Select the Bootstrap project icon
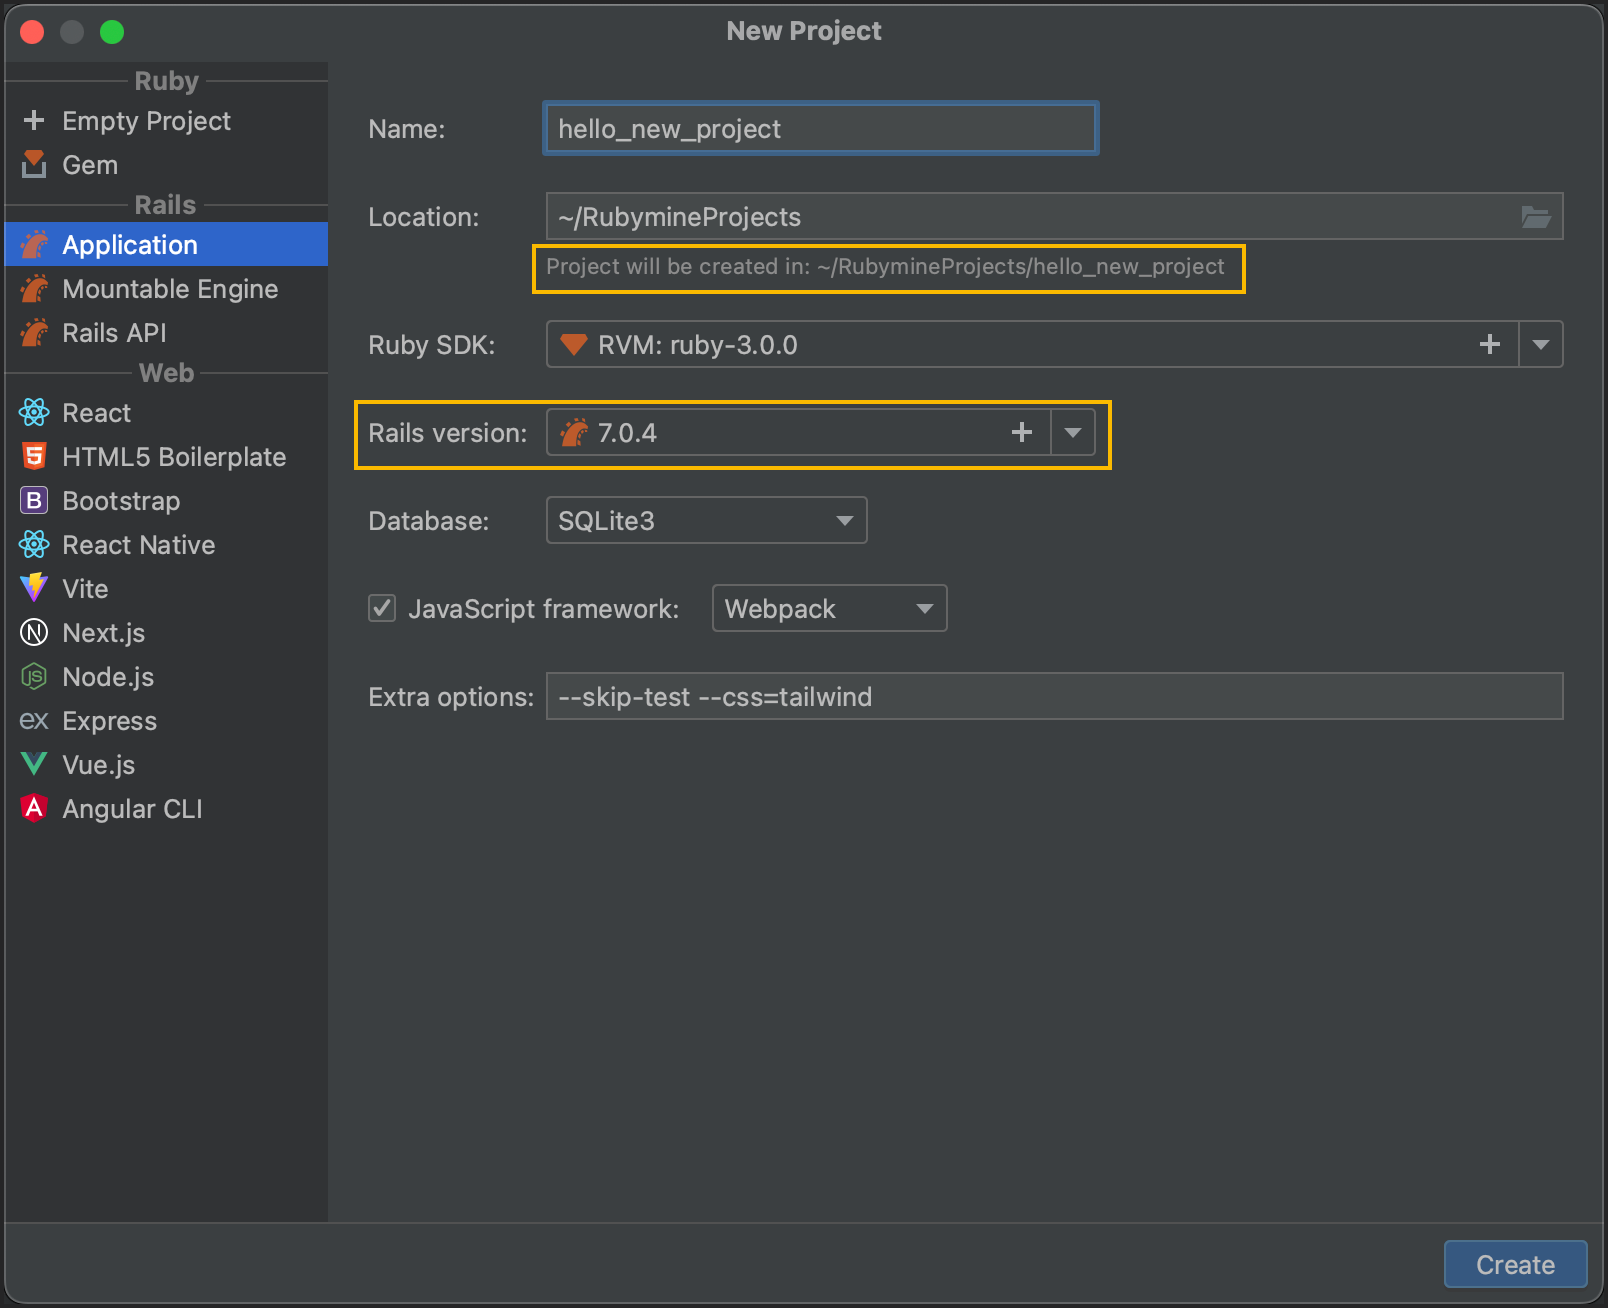The image size is (1608, 1308). 34,501
